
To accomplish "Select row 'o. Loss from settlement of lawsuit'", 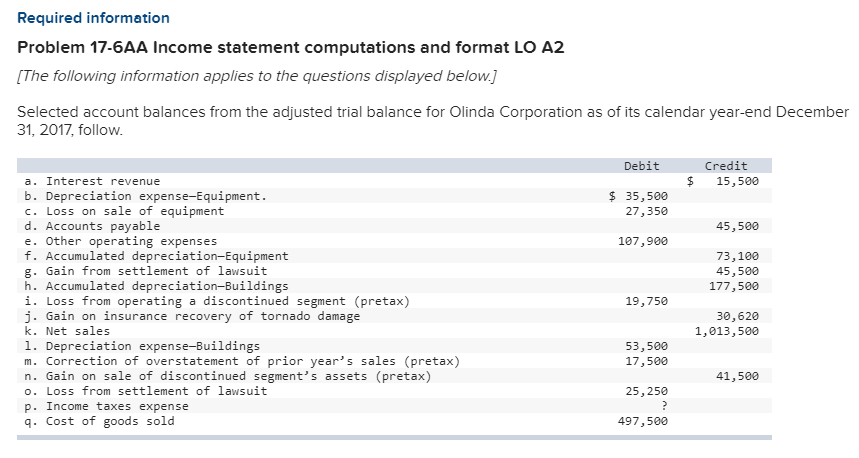I will point(394,391).
